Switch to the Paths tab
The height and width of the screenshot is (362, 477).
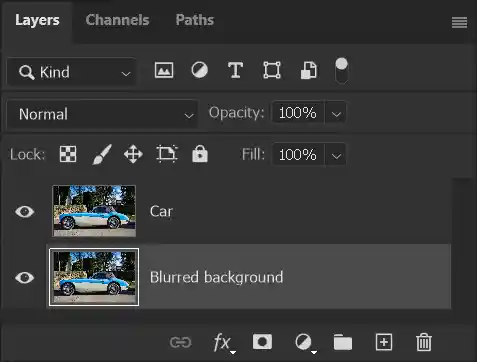click(195, 20)
